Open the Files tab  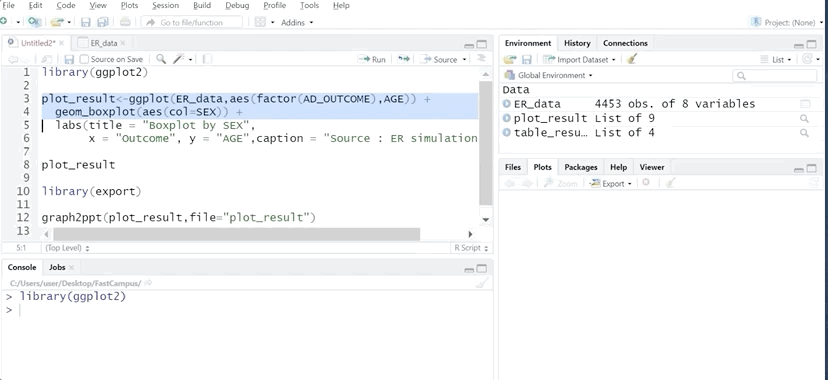[513, 167]
